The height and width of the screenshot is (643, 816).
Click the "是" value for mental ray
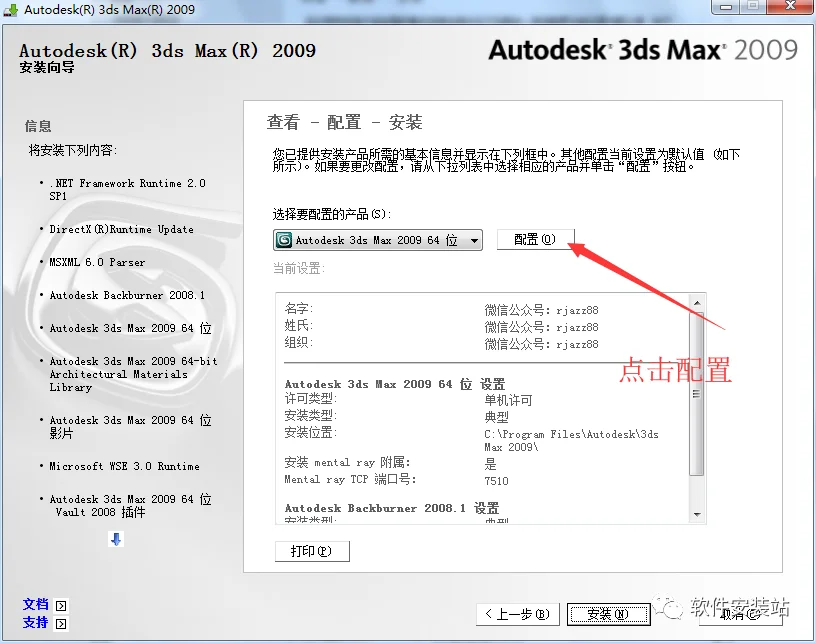tap(490, 464)
